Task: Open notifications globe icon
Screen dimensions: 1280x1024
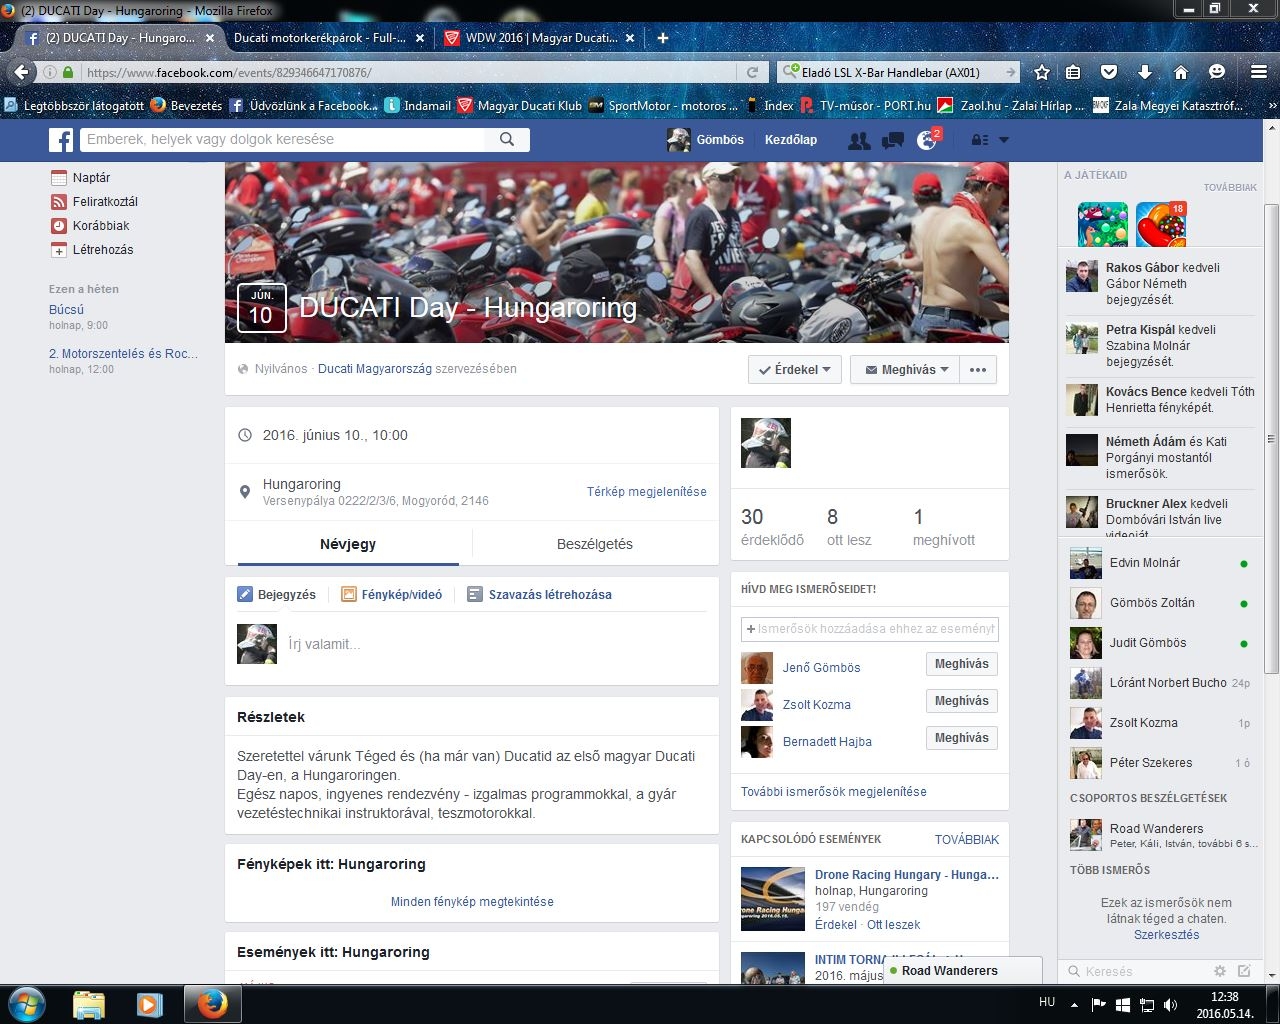Action: point(927,141)
